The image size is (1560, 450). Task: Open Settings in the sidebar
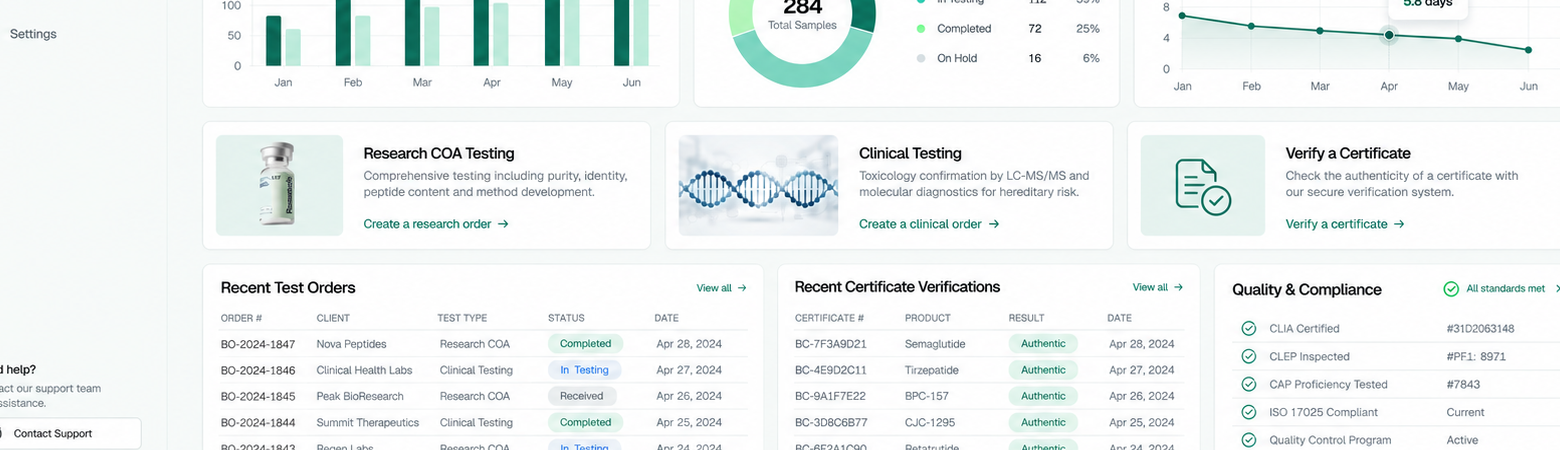[33, 34]
